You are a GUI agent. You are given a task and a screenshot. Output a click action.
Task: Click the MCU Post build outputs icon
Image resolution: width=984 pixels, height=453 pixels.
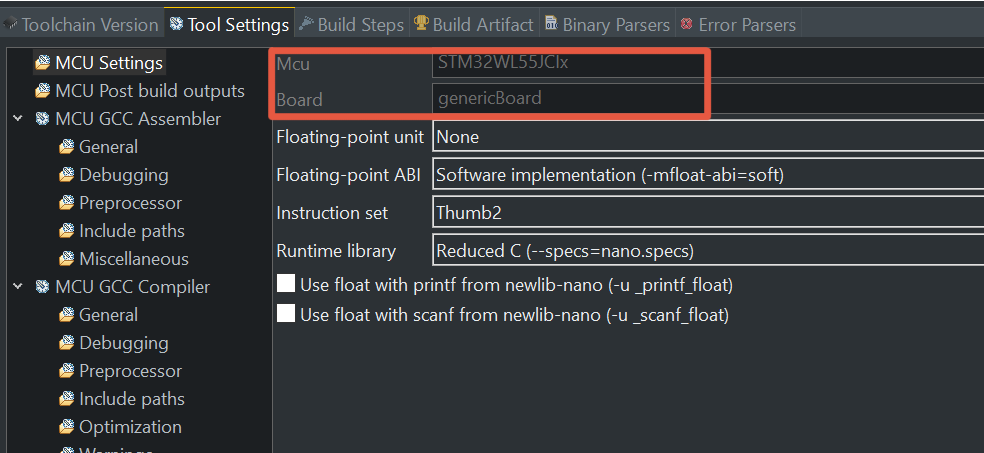tap(43, 91)
